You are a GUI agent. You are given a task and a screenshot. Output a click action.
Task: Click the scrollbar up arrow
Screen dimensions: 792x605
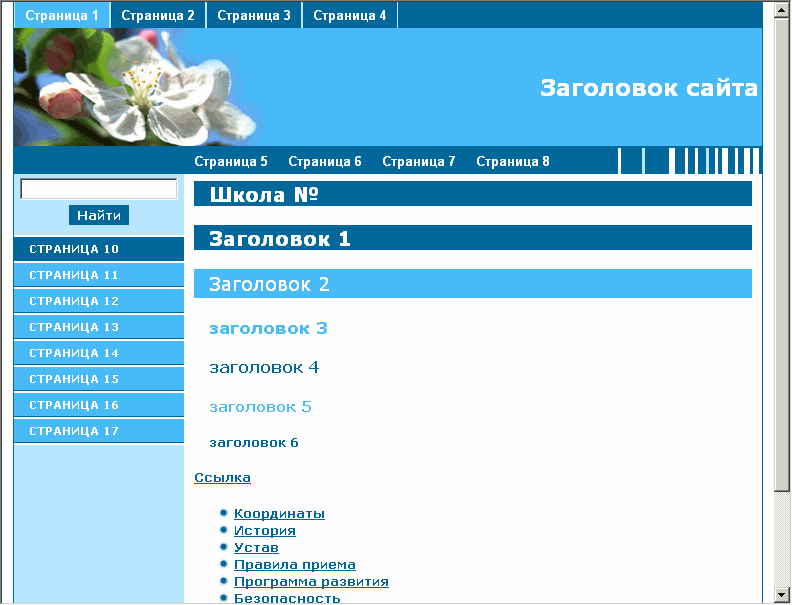[781, 10]
